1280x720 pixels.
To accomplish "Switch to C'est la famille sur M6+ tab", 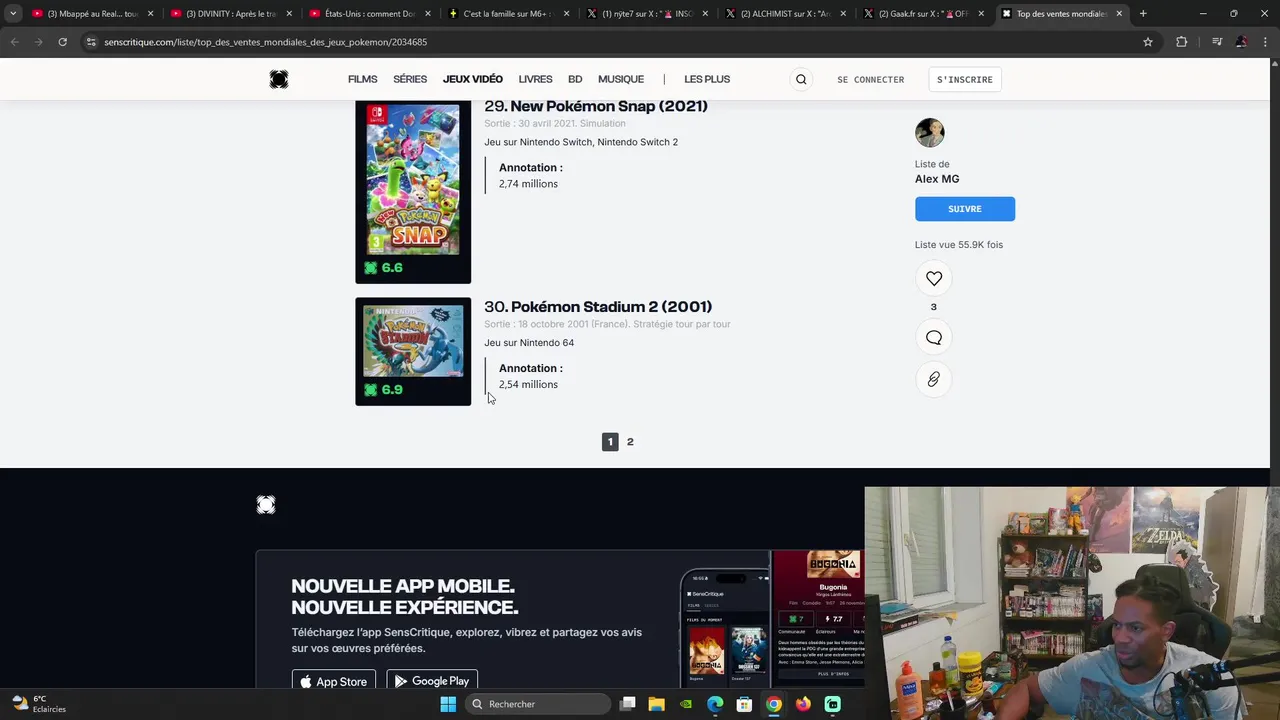I will pyautogui.click(x=507, y=14).
